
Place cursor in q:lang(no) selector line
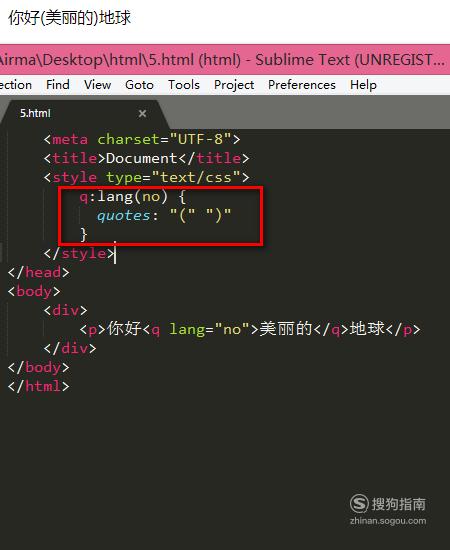(133, 196)
